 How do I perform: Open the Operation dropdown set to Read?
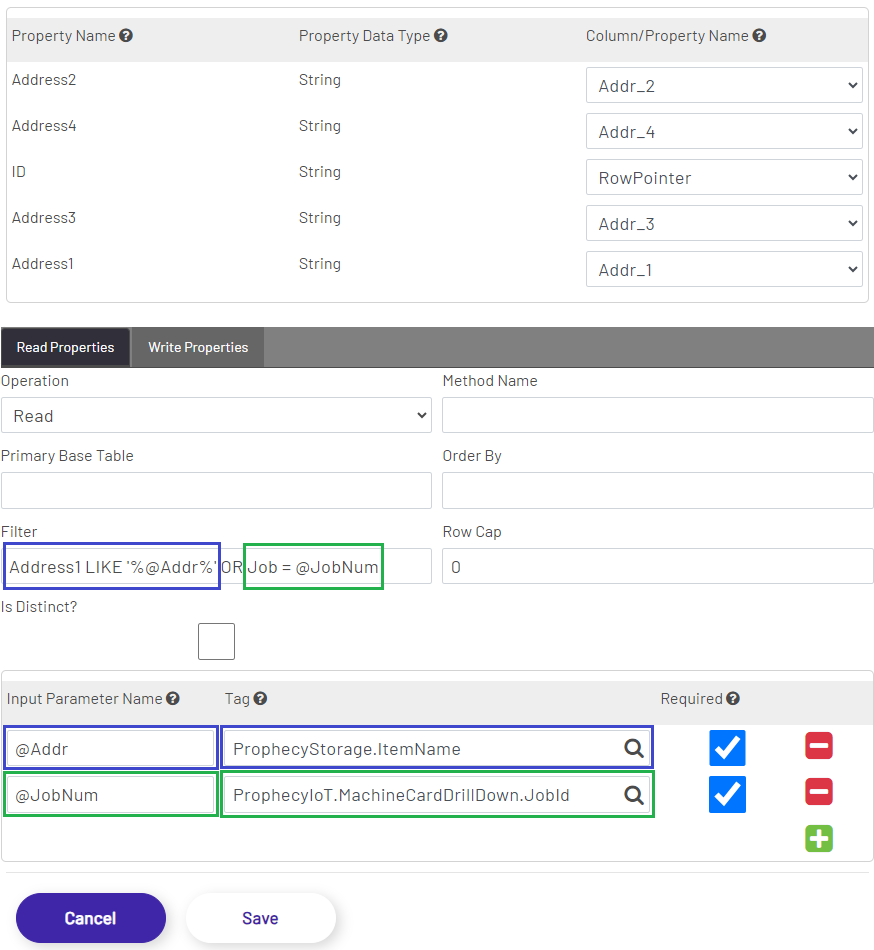click(216, 414)
